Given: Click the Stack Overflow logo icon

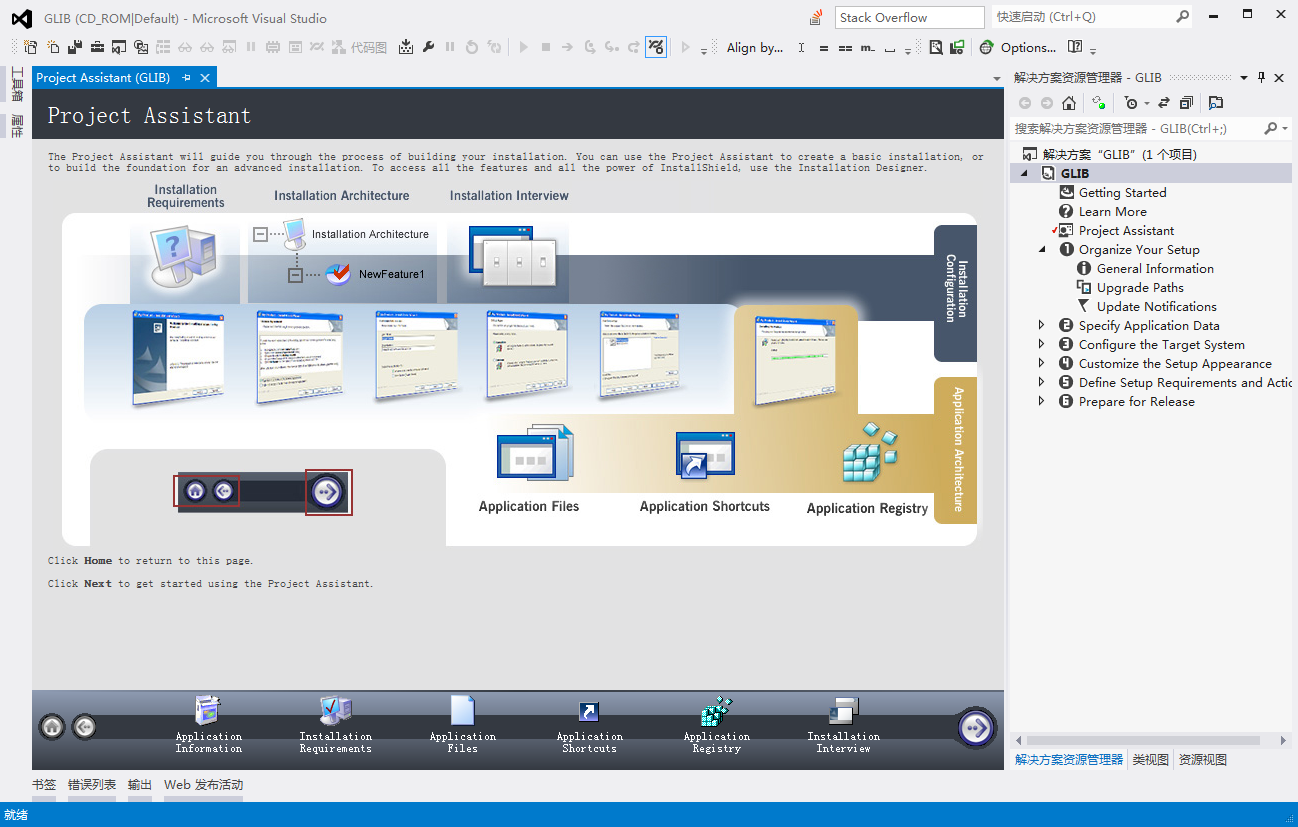Looking at the screenshot, I should pyautogui.click(x=817, y=17).
